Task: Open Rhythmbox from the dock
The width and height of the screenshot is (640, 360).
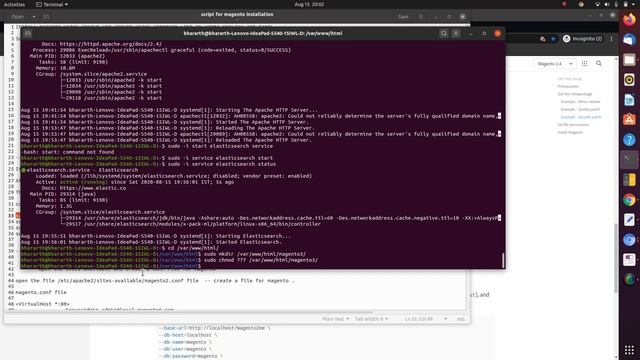Action: (629, 80)
